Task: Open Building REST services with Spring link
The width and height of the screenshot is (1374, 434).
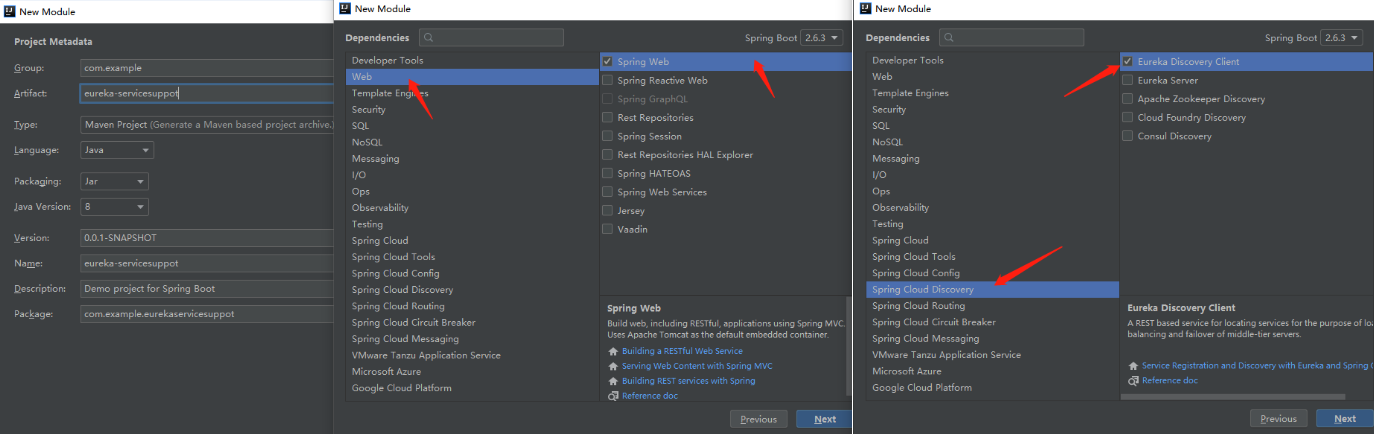Action: click(688, 381)
